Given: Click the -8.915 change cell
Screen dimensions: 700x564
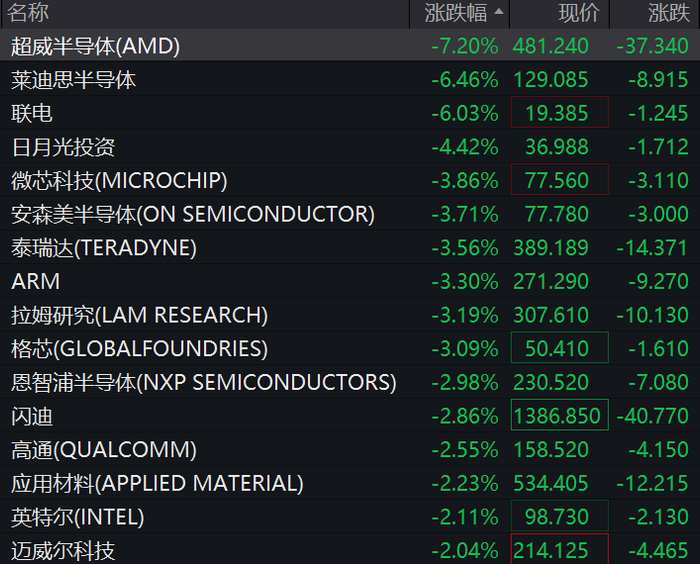Looking at the screenshot, I should (x=658, y=79).
